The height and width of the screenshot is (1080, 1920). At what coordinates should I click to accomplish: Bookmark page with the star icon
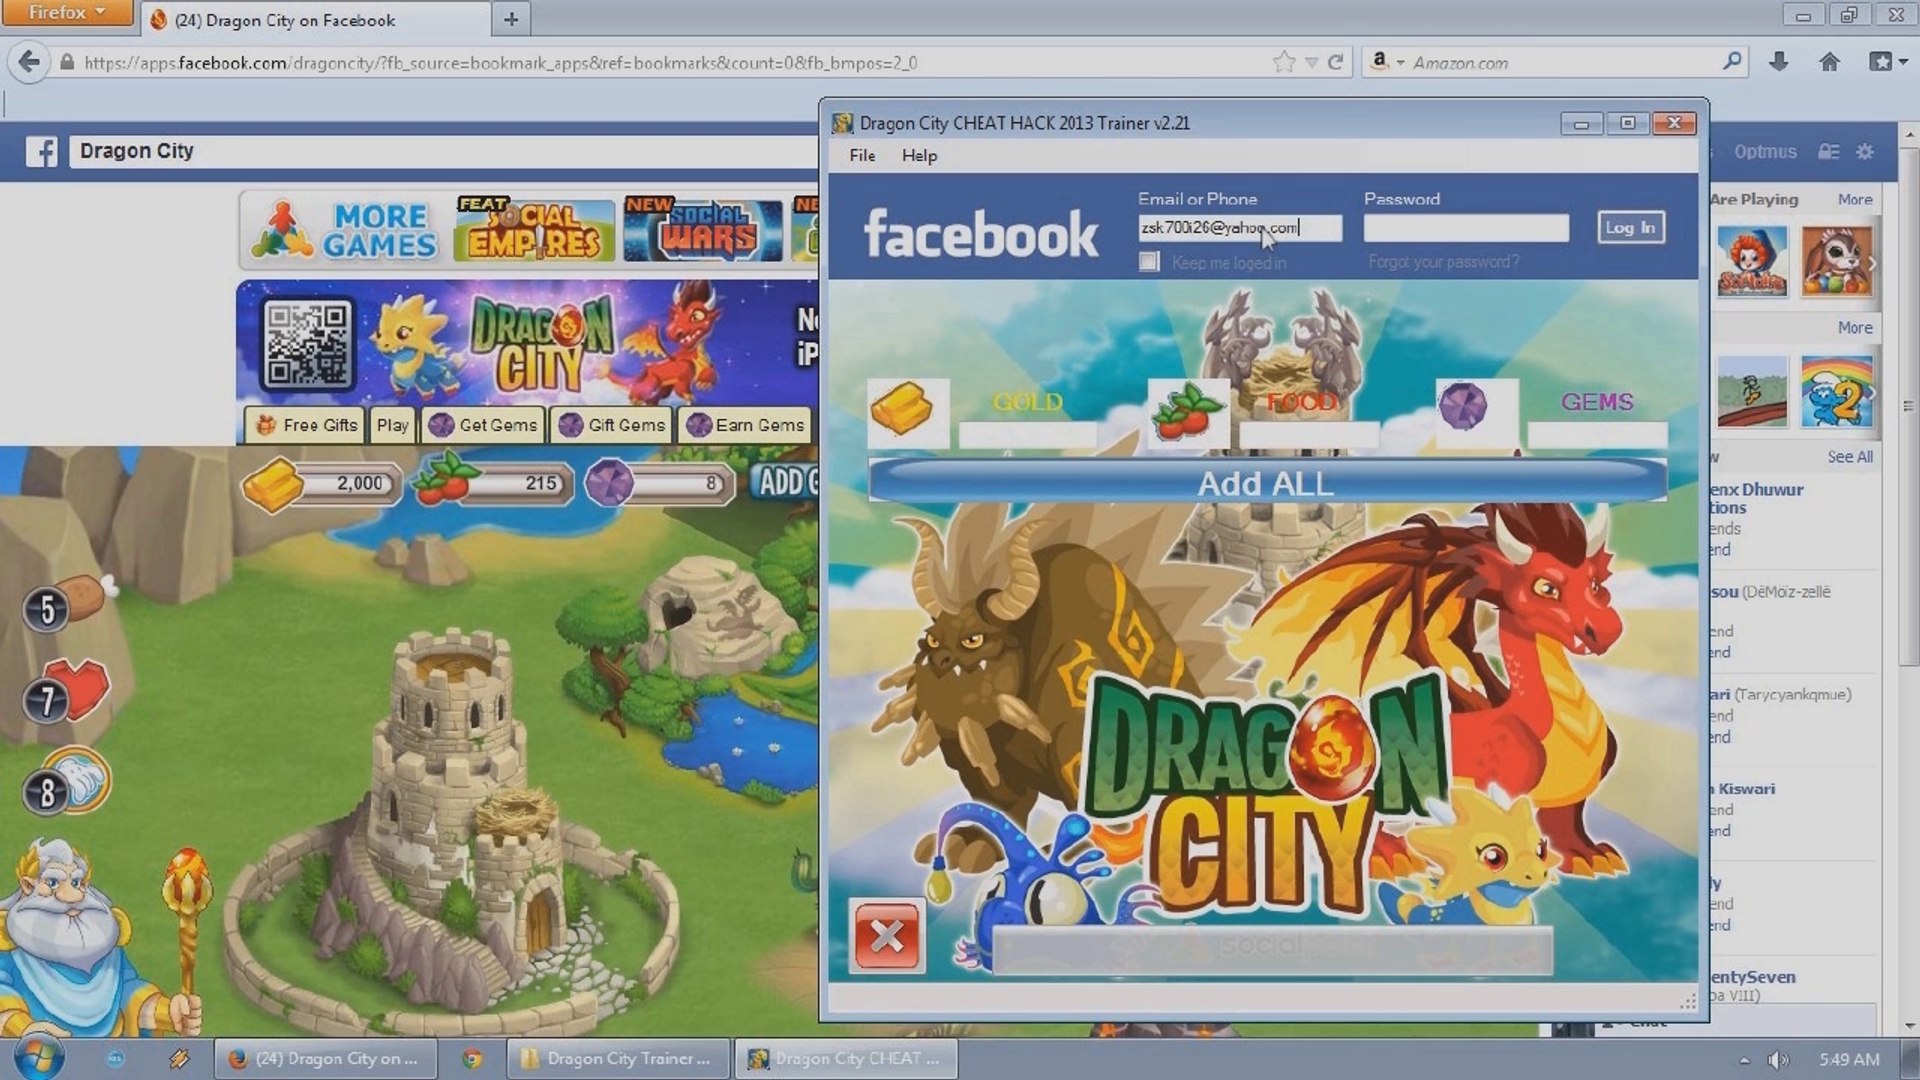1284,62
